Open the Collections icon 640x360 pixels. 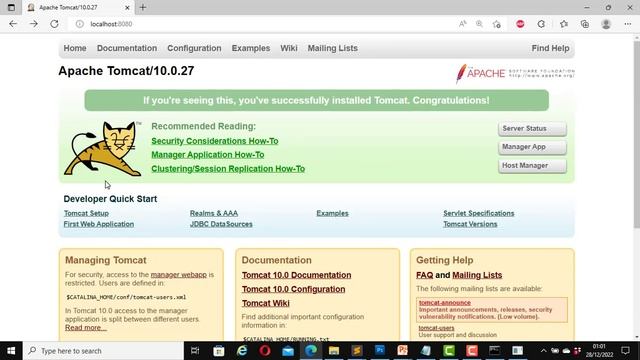584,24
